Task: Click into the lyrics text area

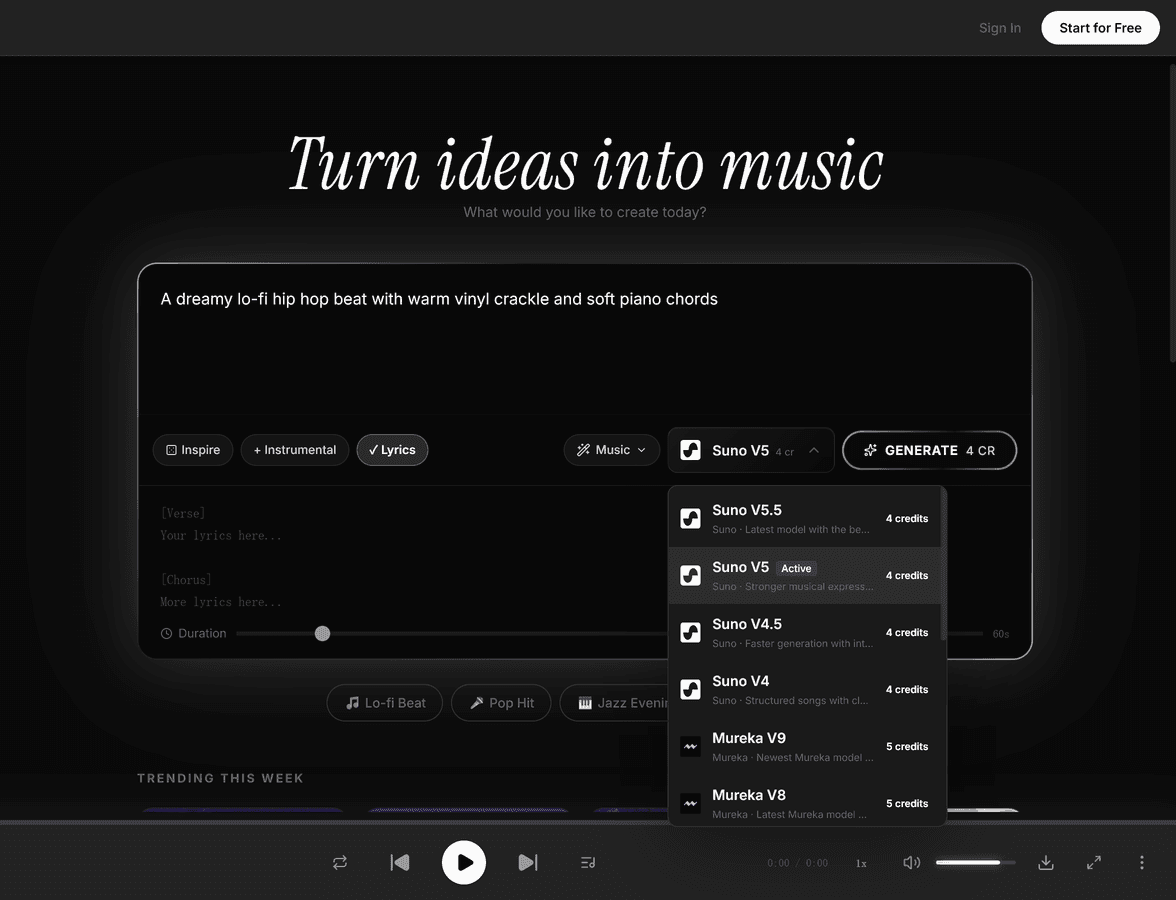Action: tap(405, 556)
